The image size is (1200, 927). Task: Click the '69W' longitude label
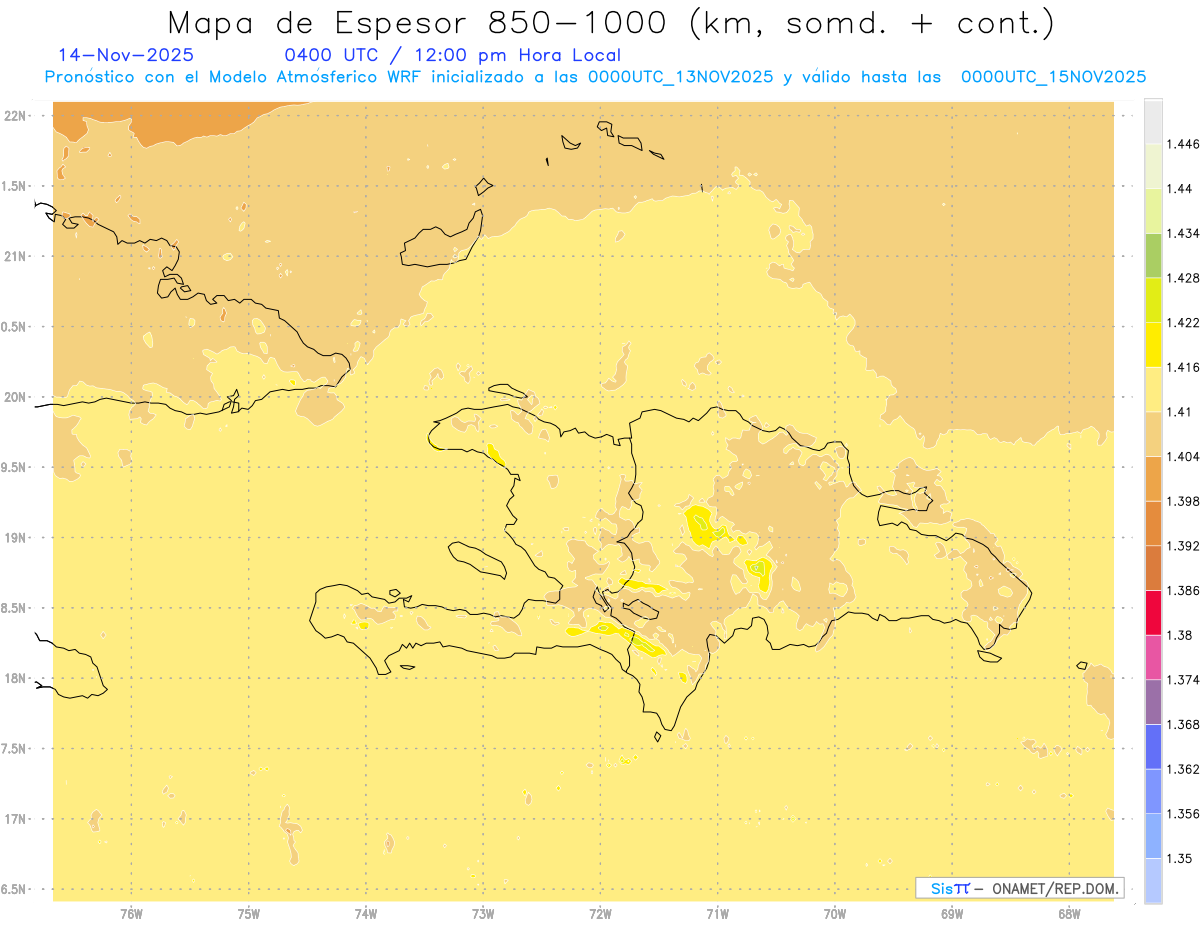952,914
